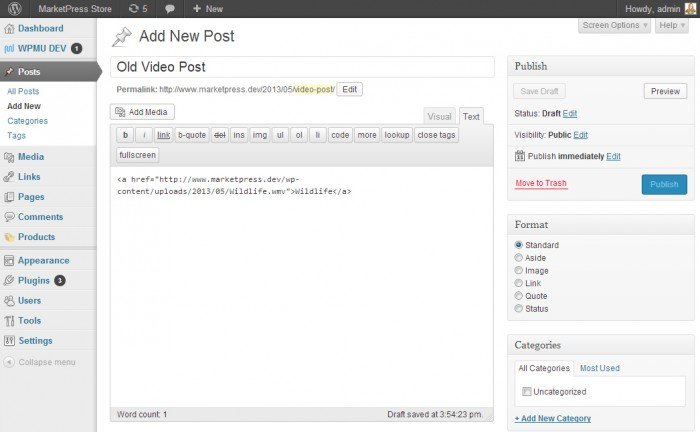Click inside the post content text area
Viewport: 700px width, 432px height.
pos(302,286)
